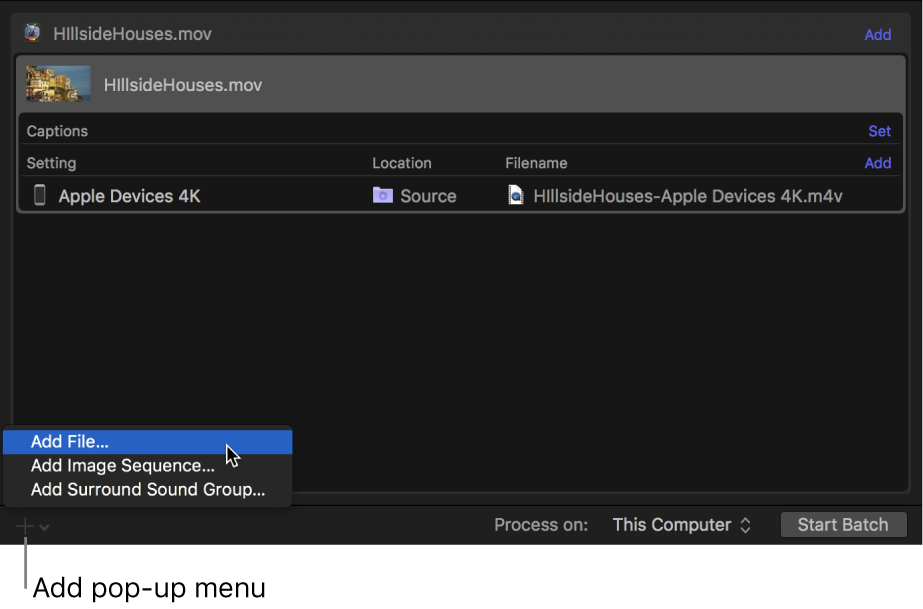The height and width of the screenshot is (609, 923).
Task: Choose Add File… from the menu
Action: pyautogui.click(x=70, y=441)
